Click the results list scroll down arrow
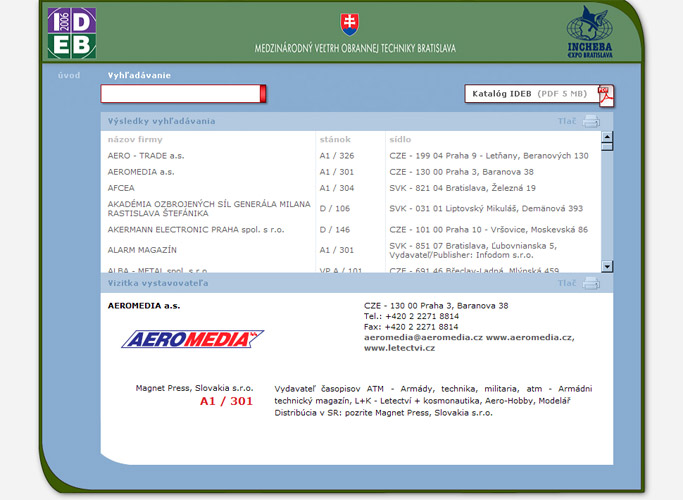The height and width of the screenshot is (500, 683). point(607,266)
